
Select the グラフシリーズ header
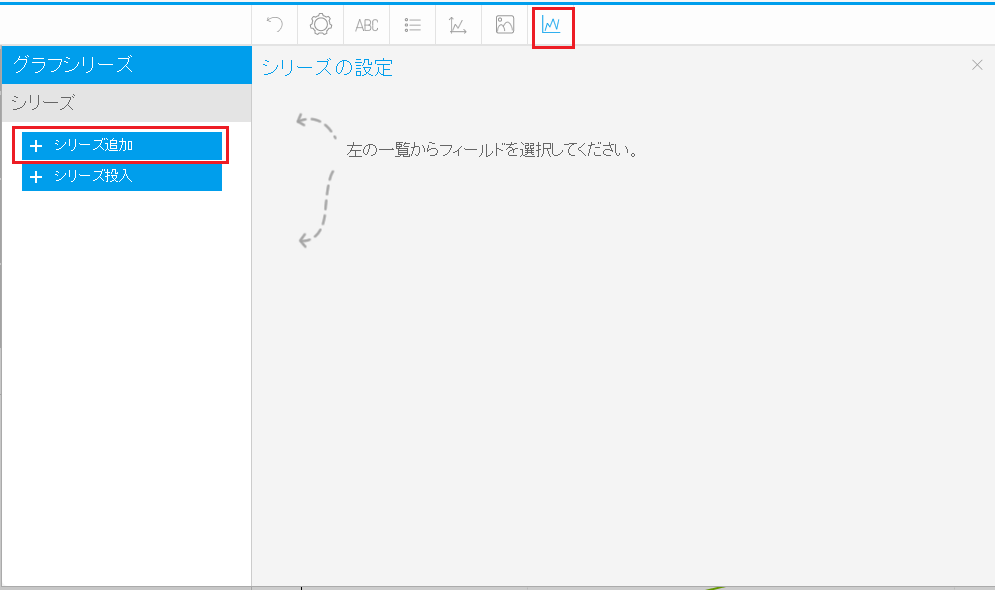coord(127,65)
